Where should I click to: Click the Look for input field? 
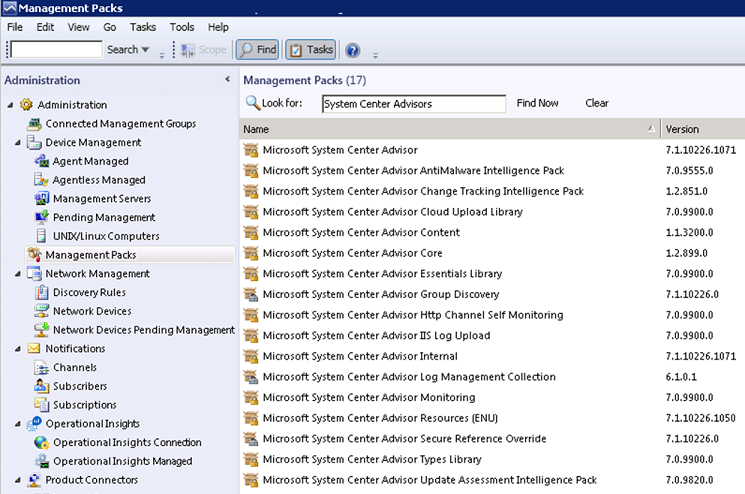click(x=414, y=104)
